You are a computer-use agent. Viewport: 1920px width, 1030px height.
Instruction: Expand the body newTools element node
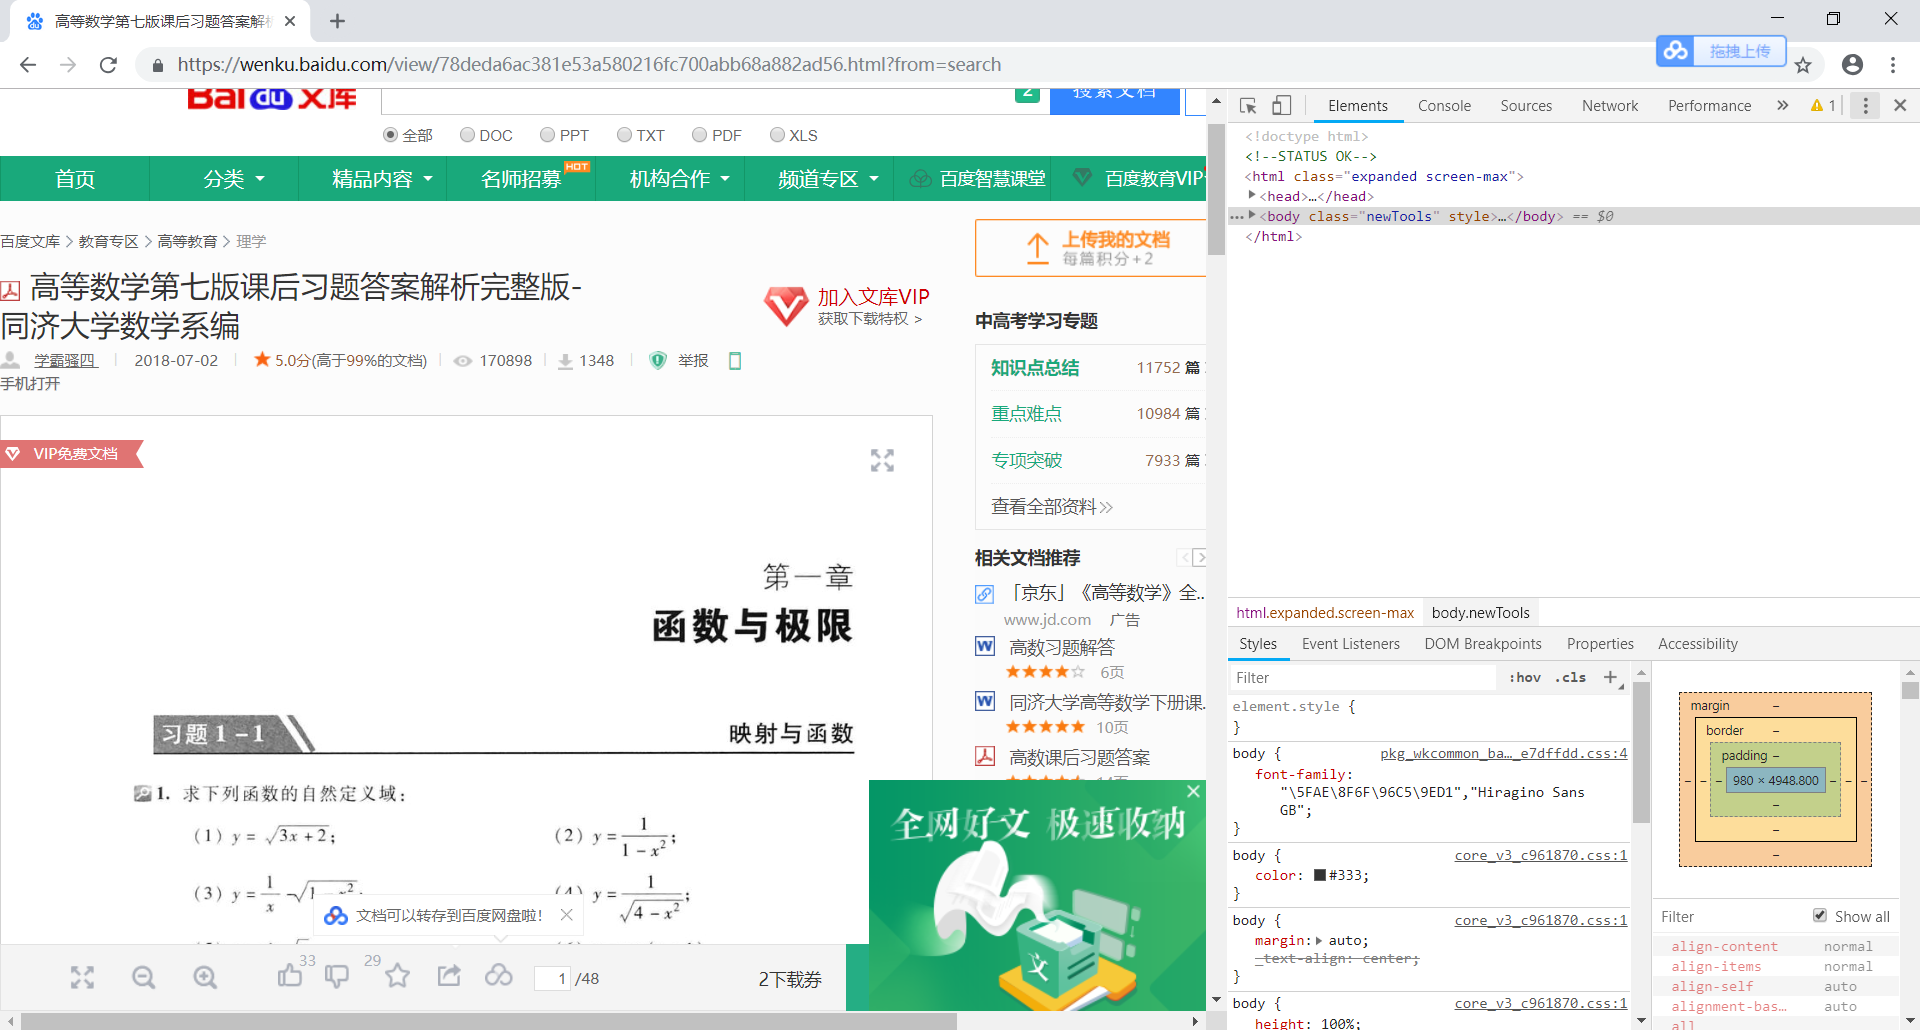click(x=1251, y=215)
